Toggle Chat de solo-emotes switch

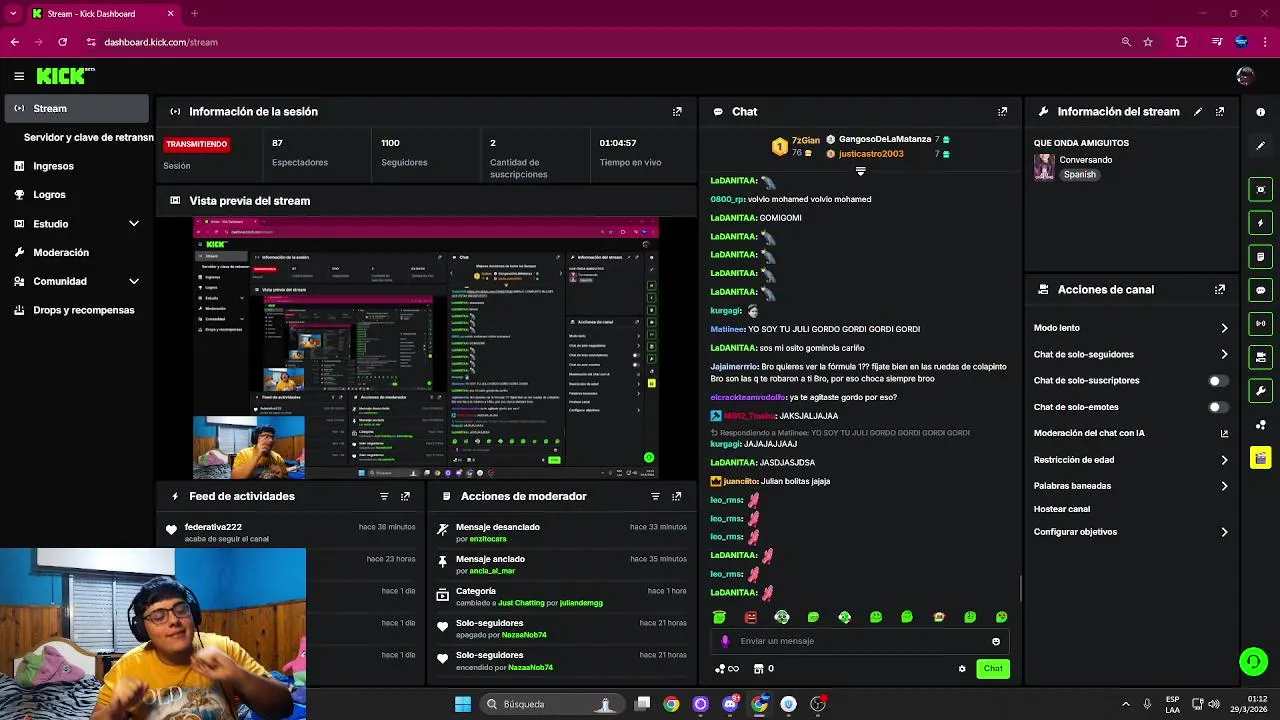coord(1217,407)
